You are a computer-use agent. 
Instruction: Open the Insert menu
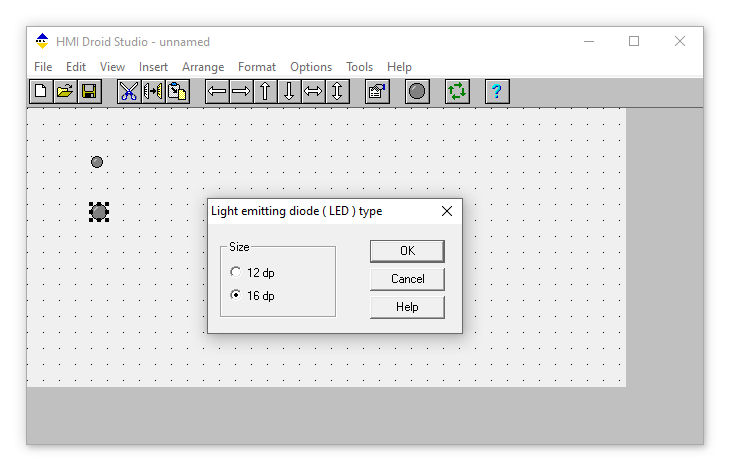click(x=153, y=67)
